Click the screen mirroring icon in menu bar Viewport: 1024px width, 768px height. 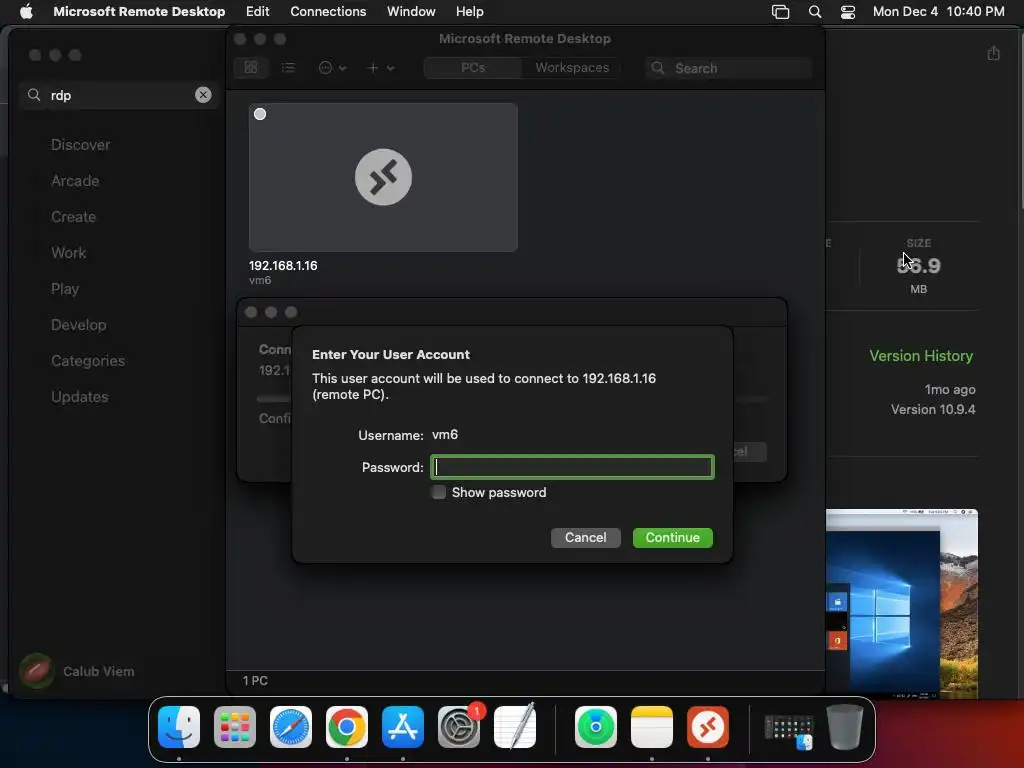[x=780, y=12]
